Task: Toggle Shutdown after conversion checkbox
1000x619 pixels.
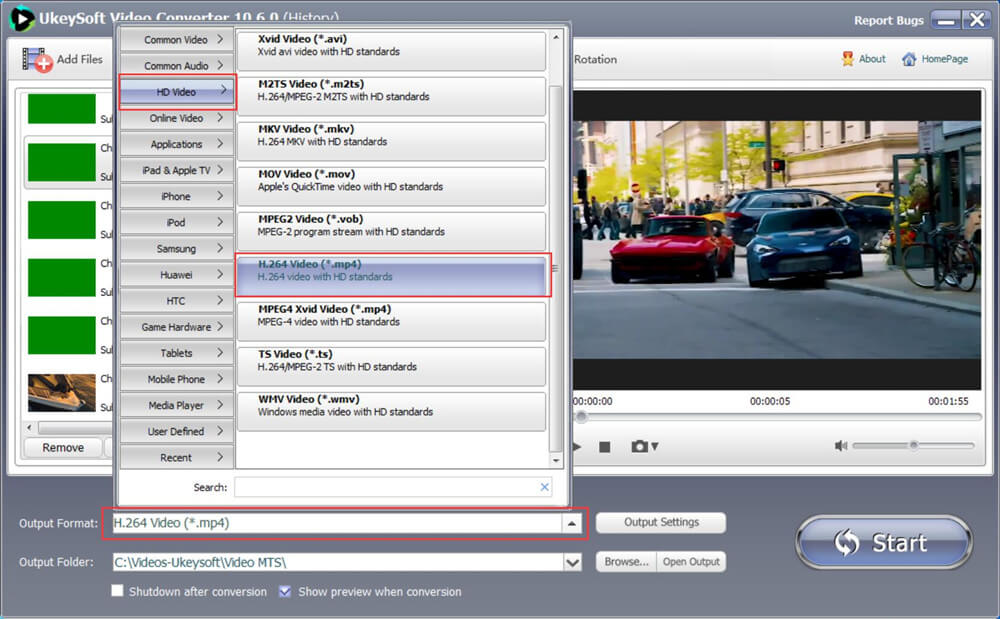Action: [x=117, y=590]
